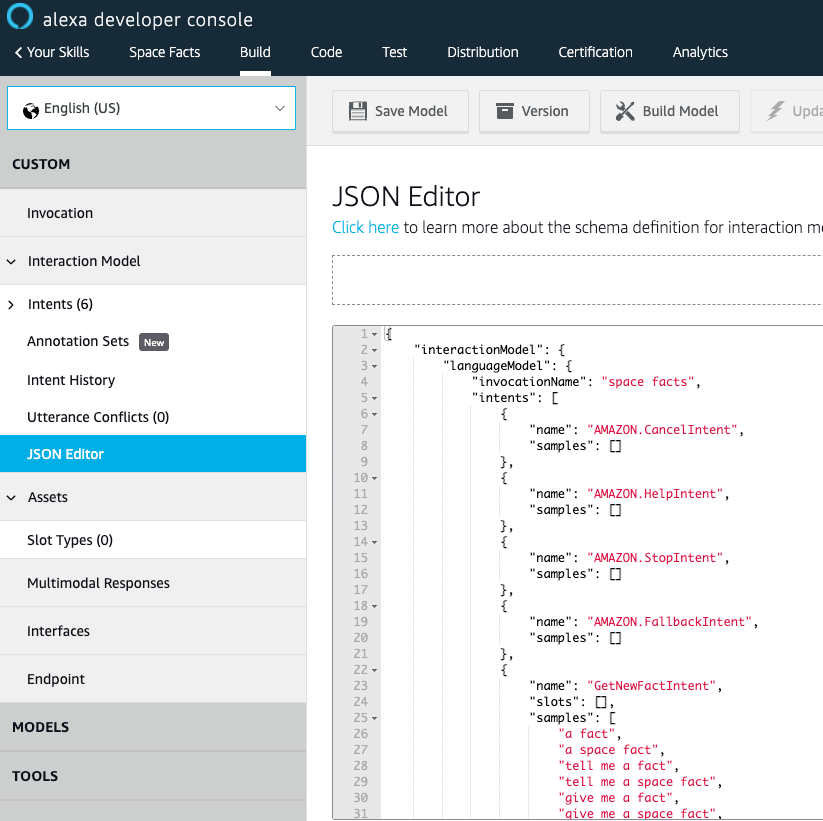Click the box icon on Version button

pyautogui.click(x=506, y=111)
